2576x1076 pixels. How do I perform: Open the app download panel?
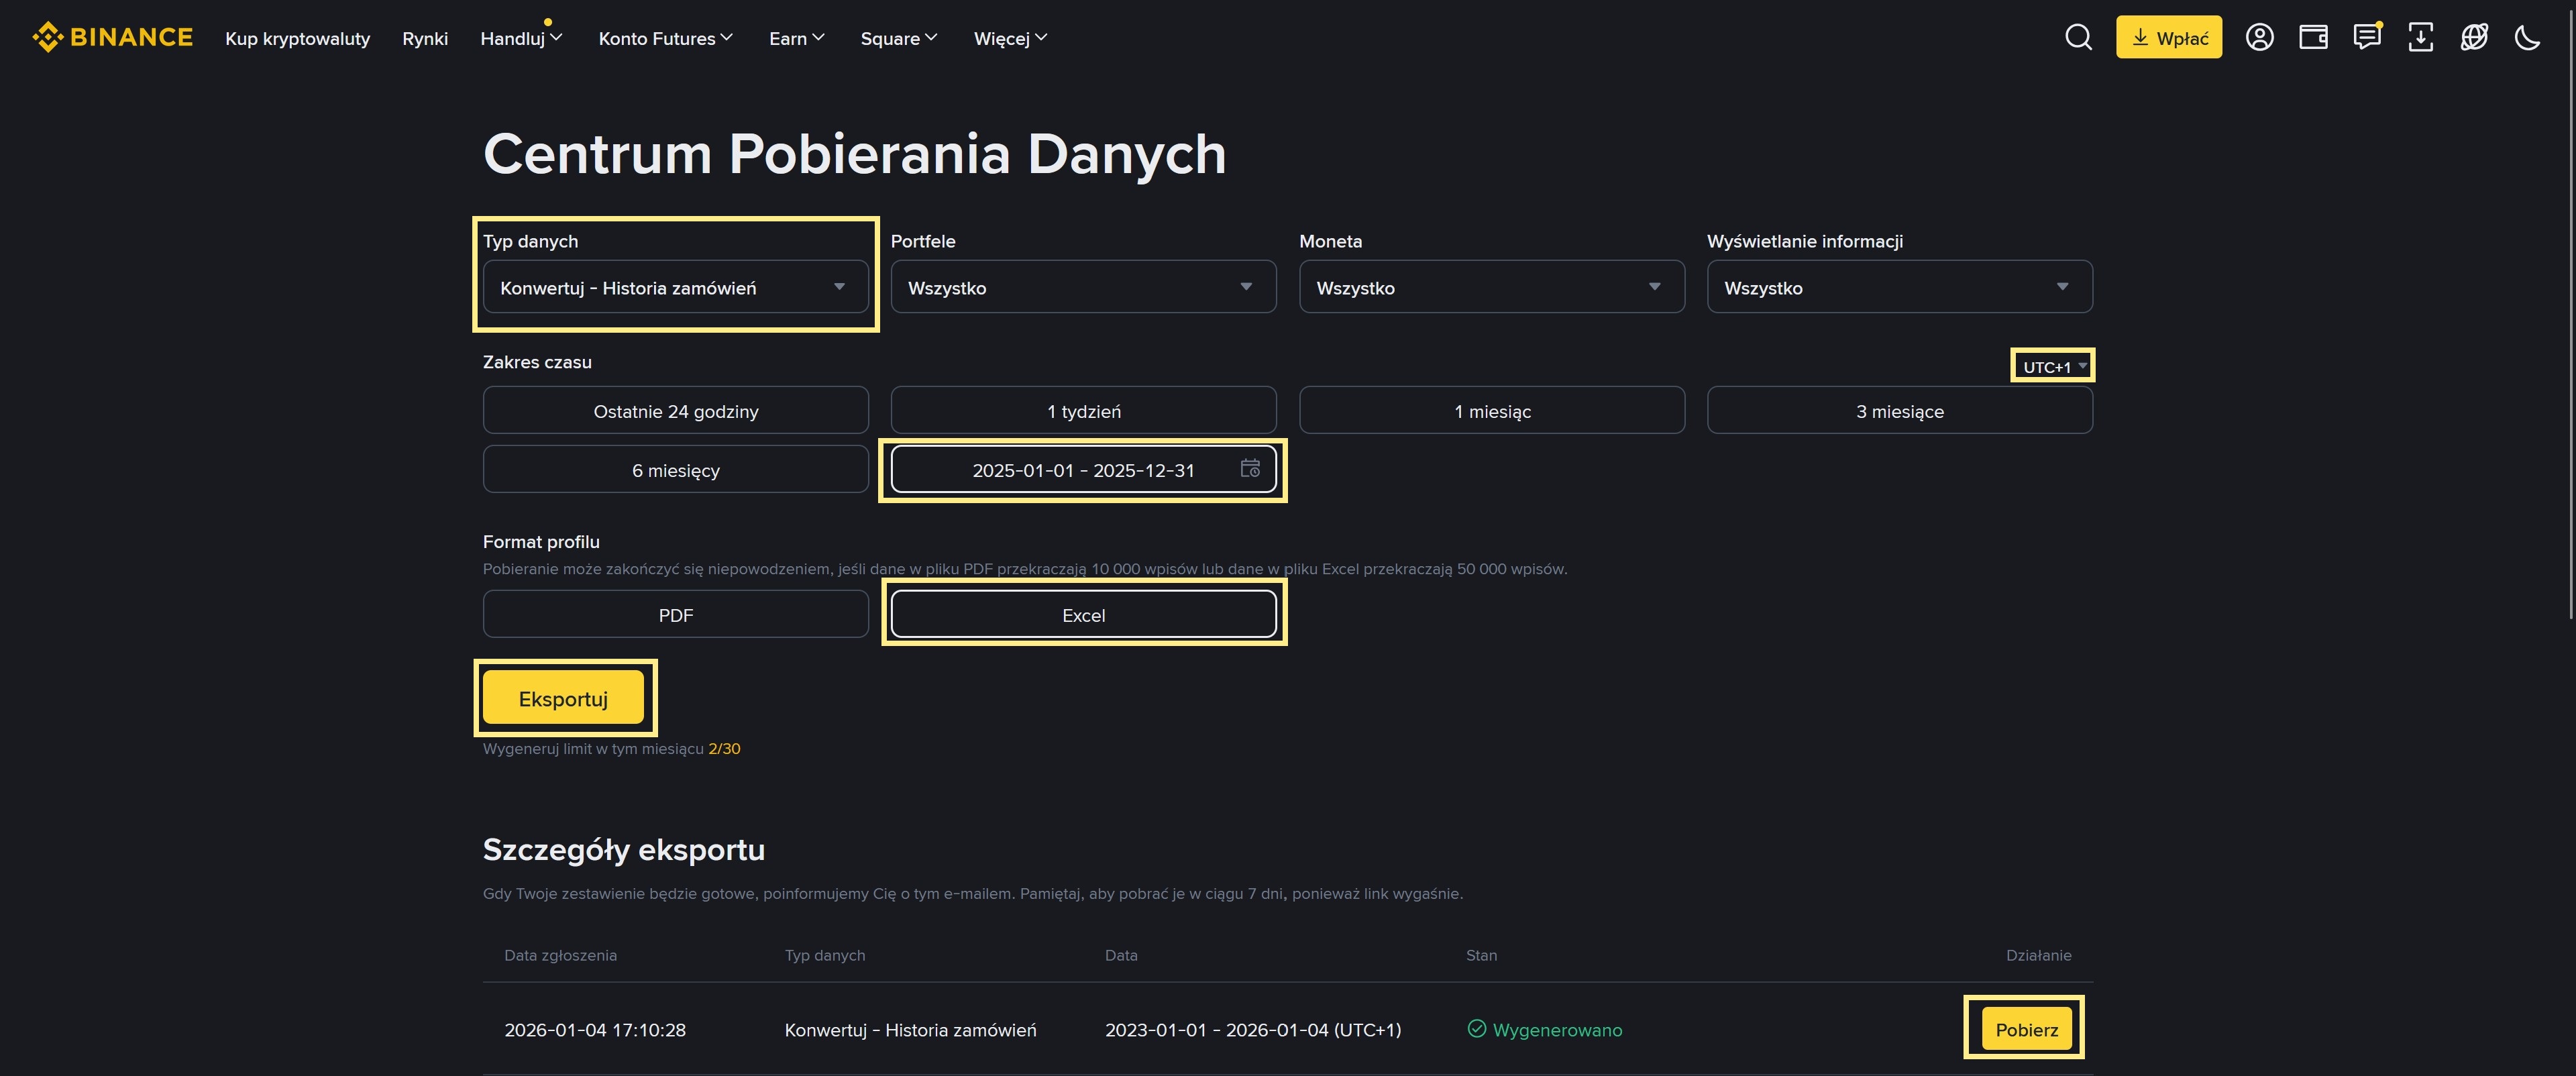coord(2421,37)
